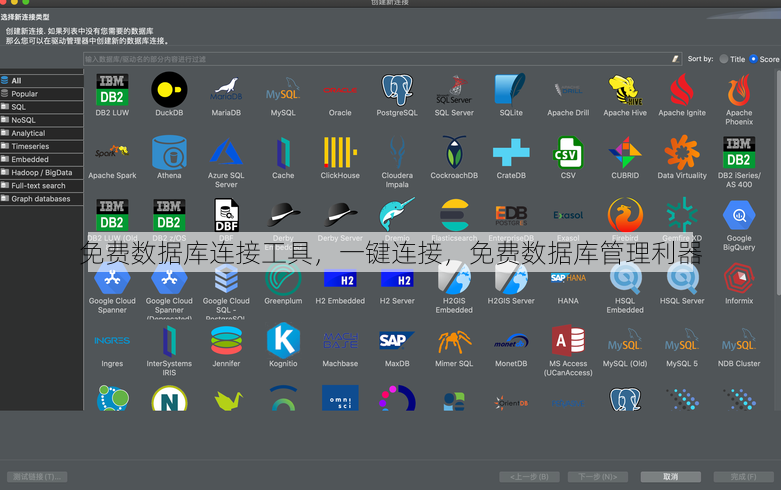Select the Informix icon
This screenshot has width=781, height=490.
point(739,279)
